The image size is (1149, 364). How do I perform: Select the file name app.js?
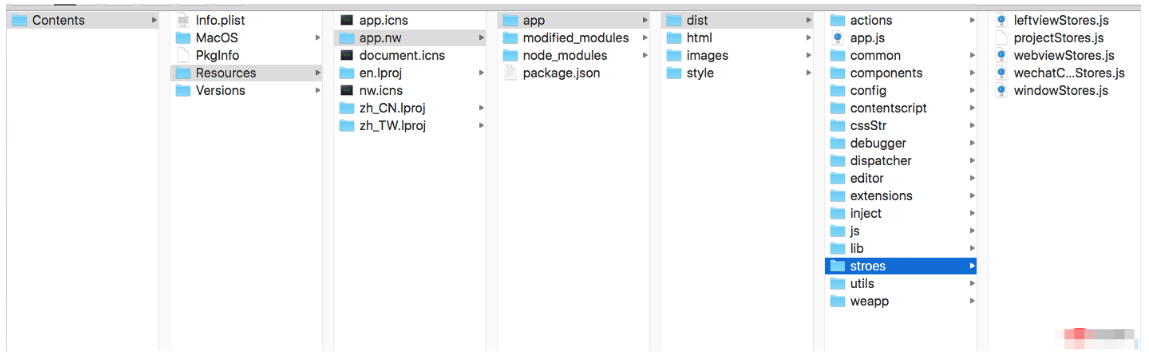(868, 38)
